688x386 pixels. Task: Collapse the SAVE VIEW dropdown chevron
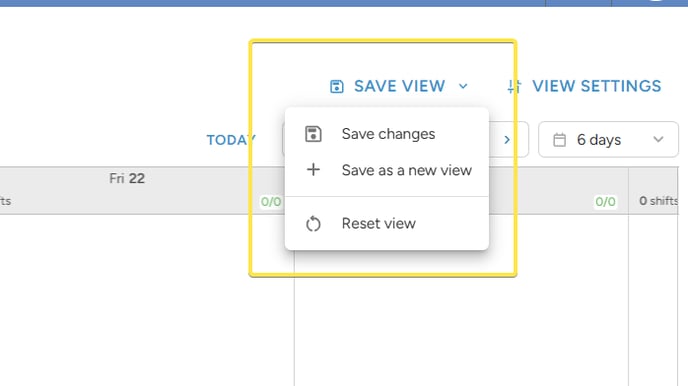click(463, 86)
